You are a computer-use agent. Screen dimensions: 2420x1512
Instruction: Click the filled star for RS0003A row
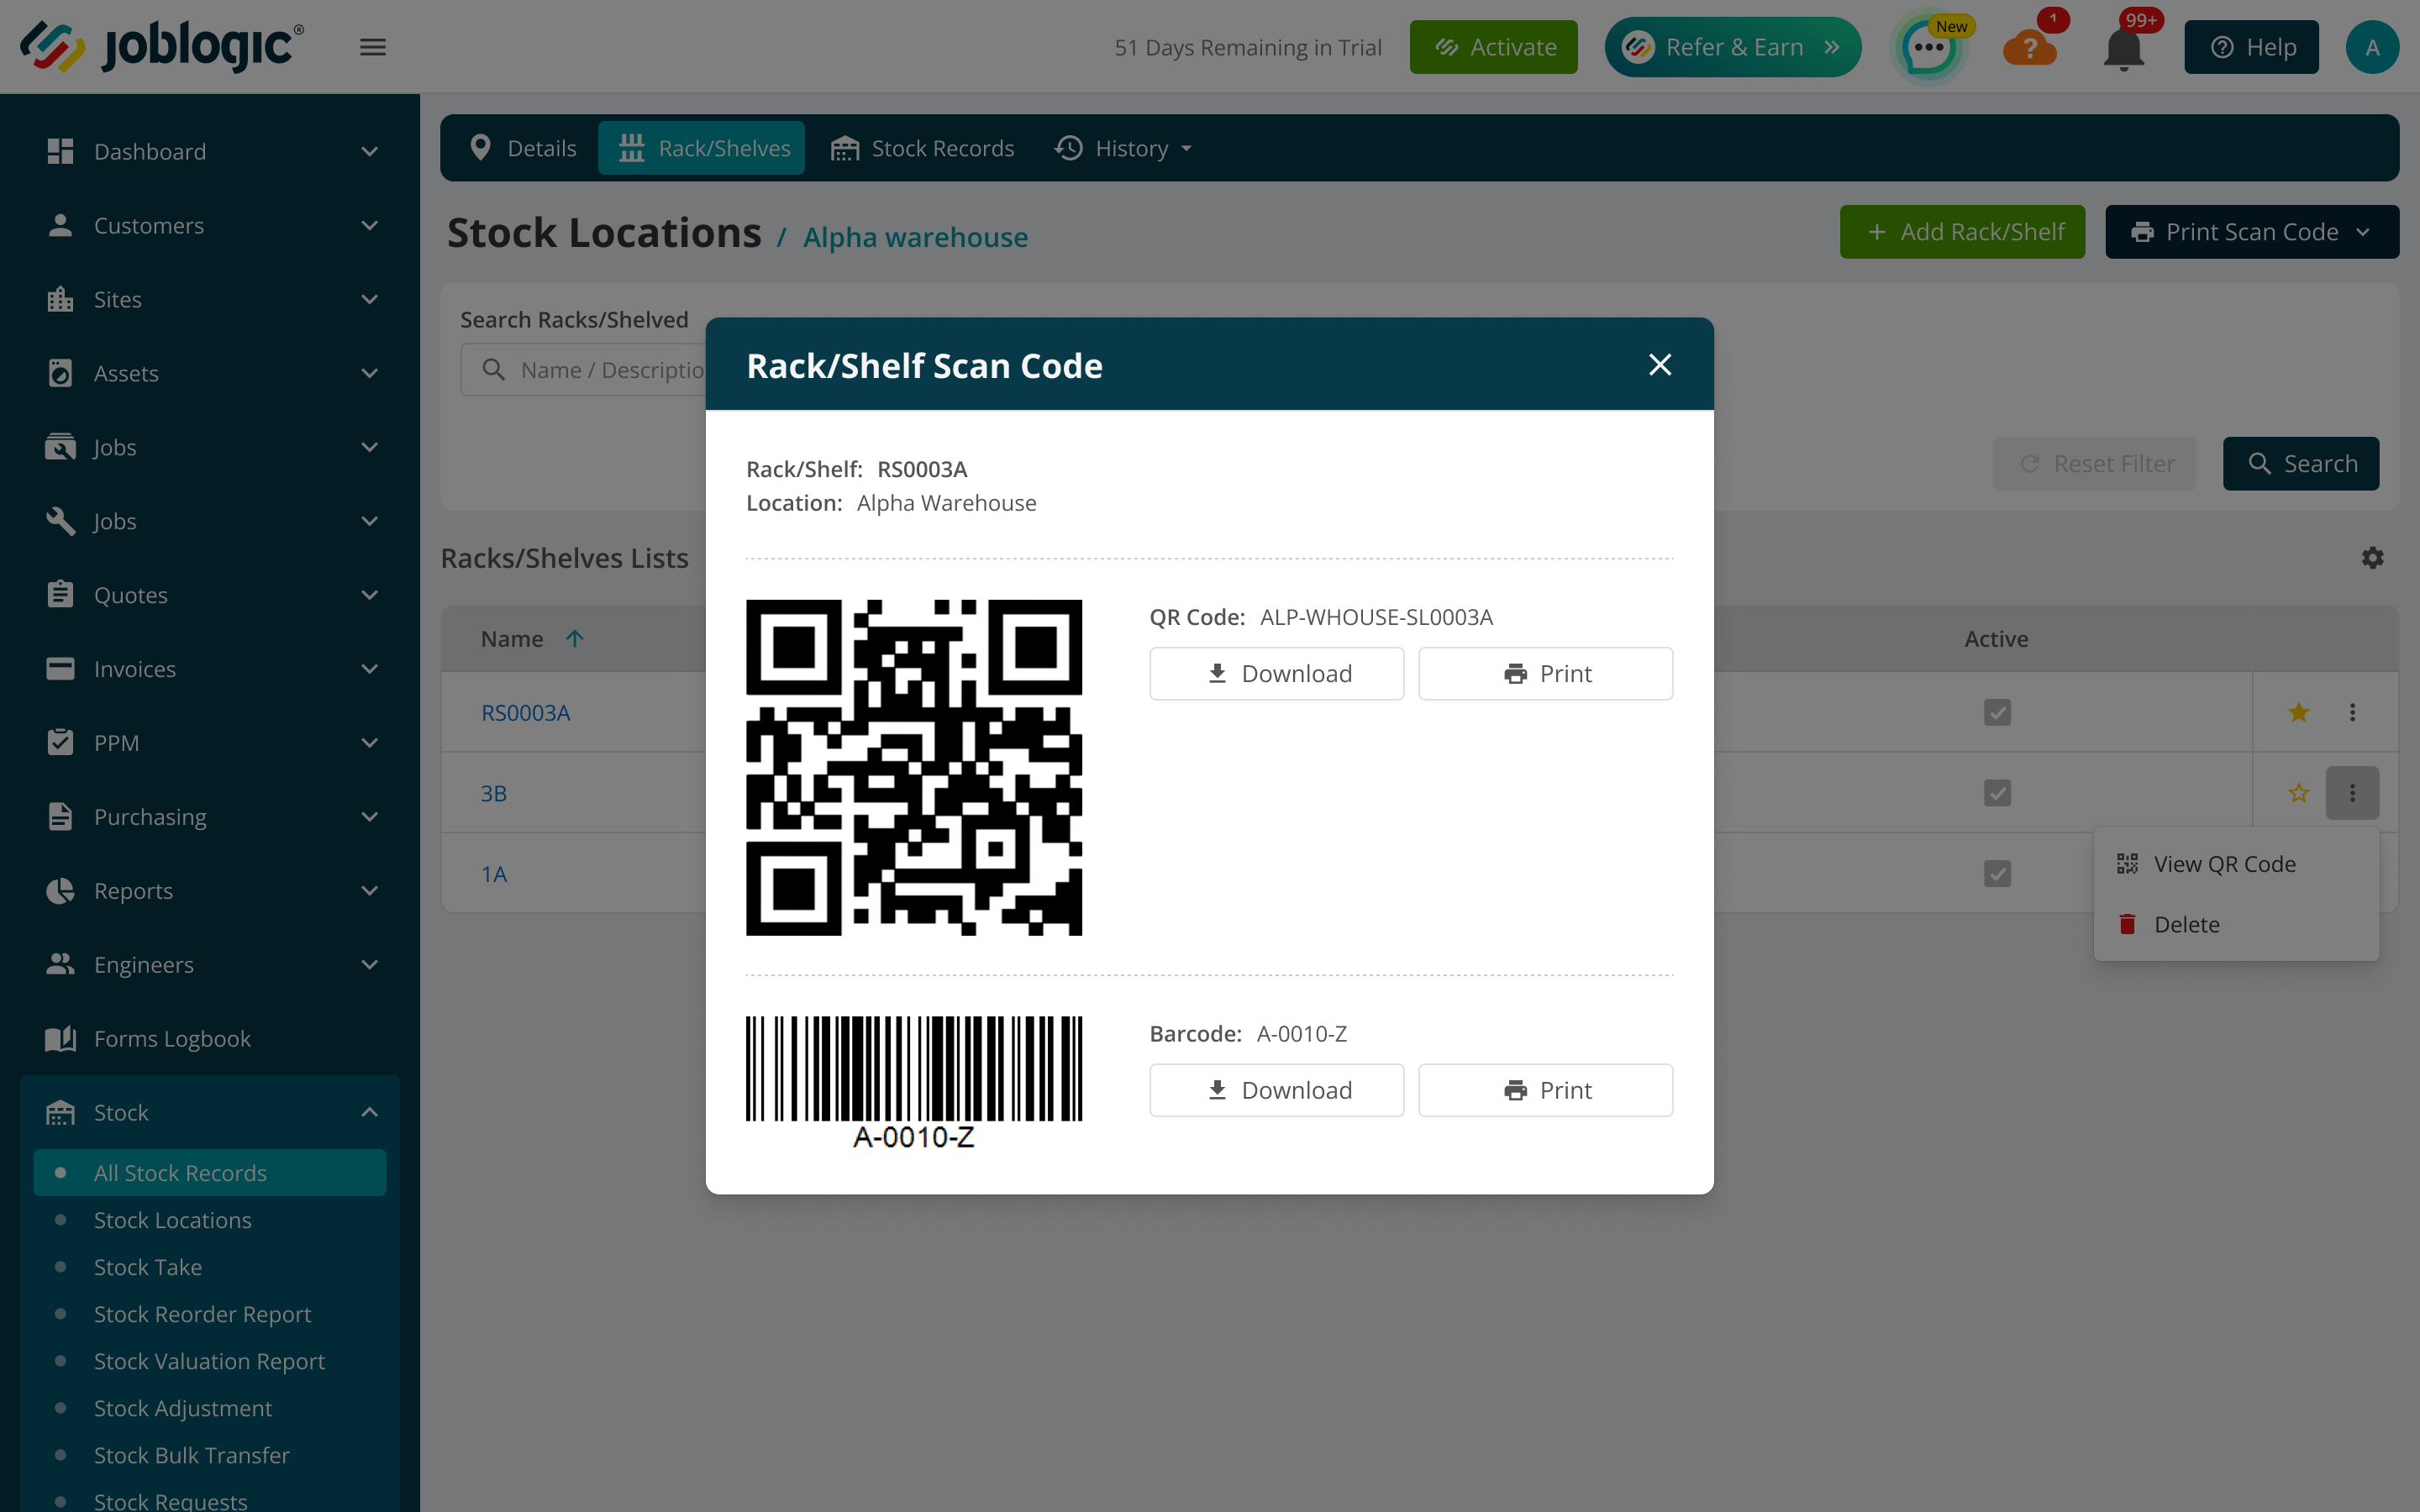click(x=2298, y=712)
